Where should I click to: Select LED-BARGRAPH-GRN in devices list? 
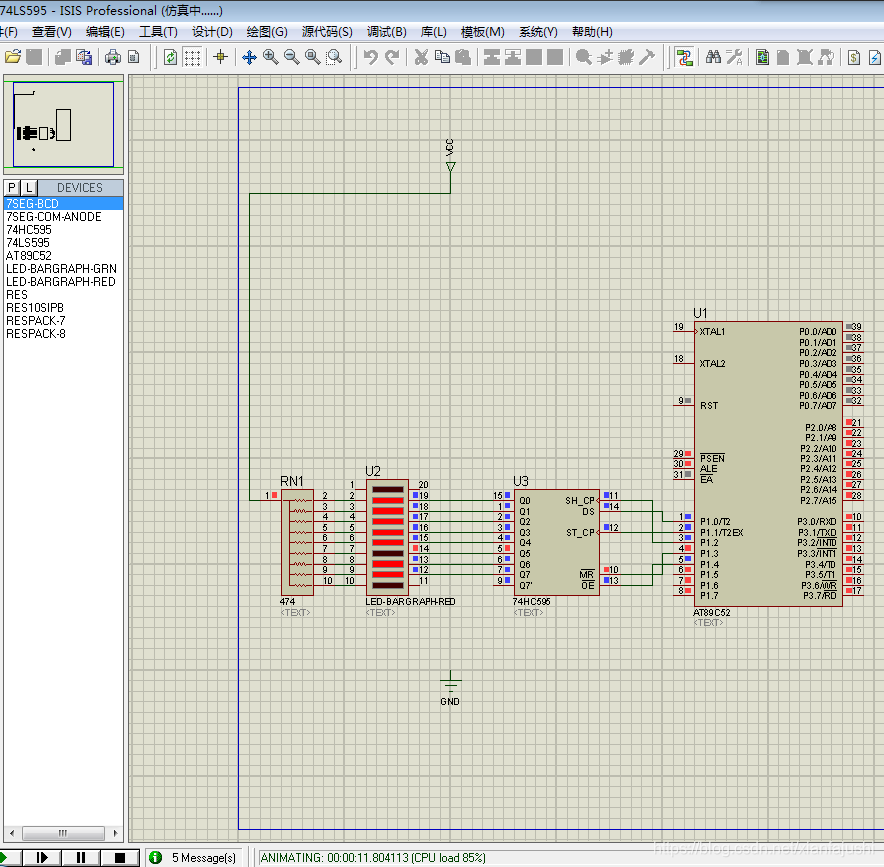(60, 269)
